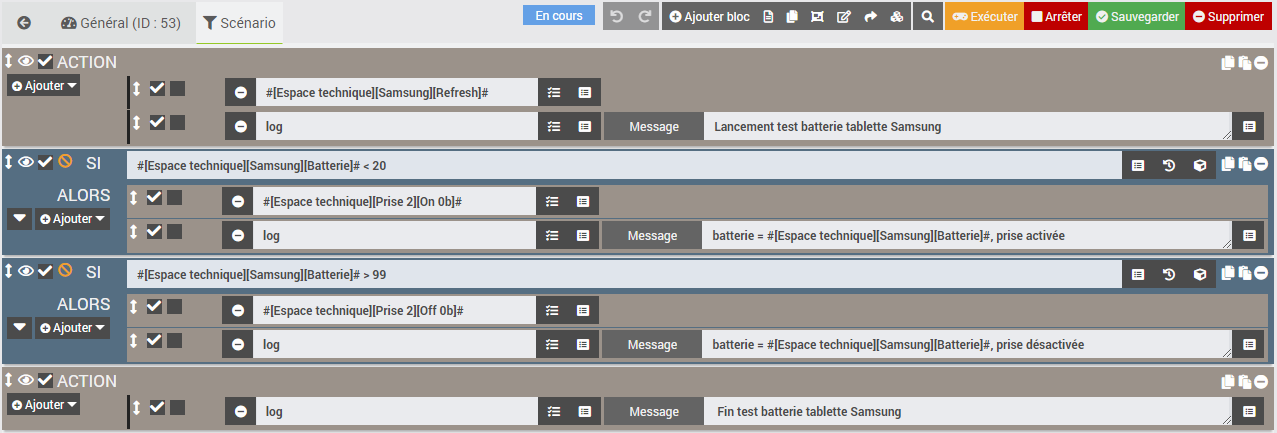The image size is (1277, 433).
Task: Disable repeat on Batterie < 20 block
Action: click(x=65, y=161)
